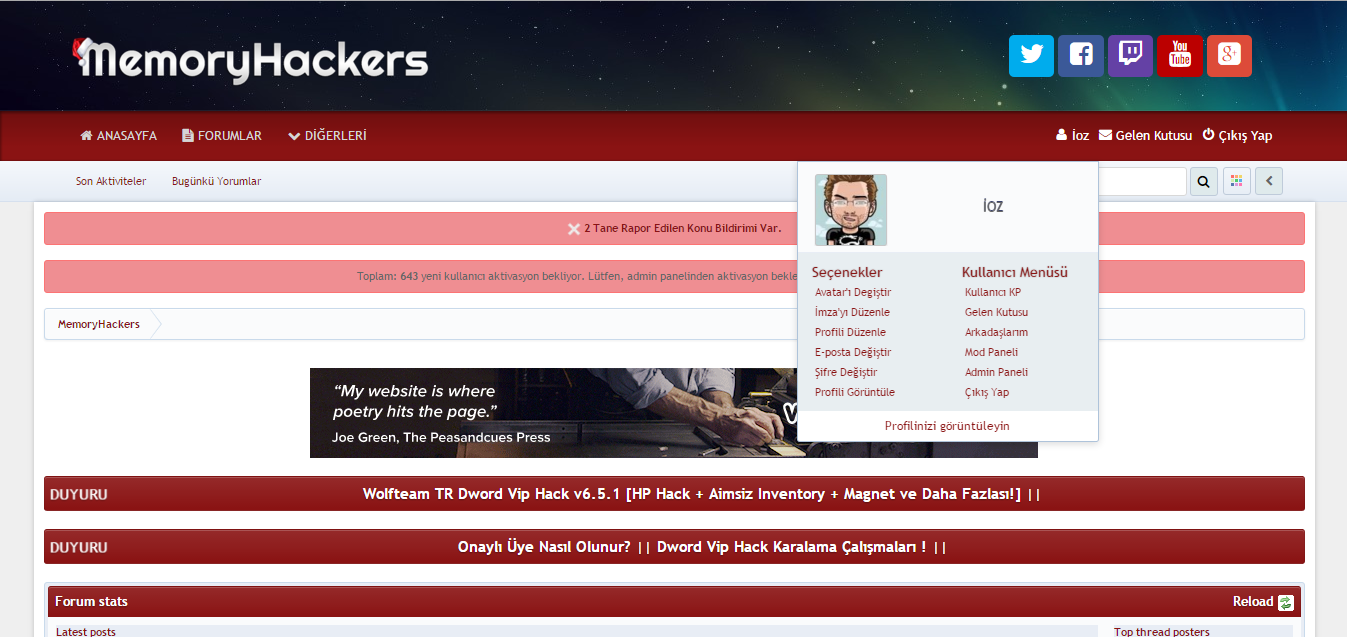Open Son Aktiviteler
This screenshot has width=1347, height=637.
click(111, 182)
